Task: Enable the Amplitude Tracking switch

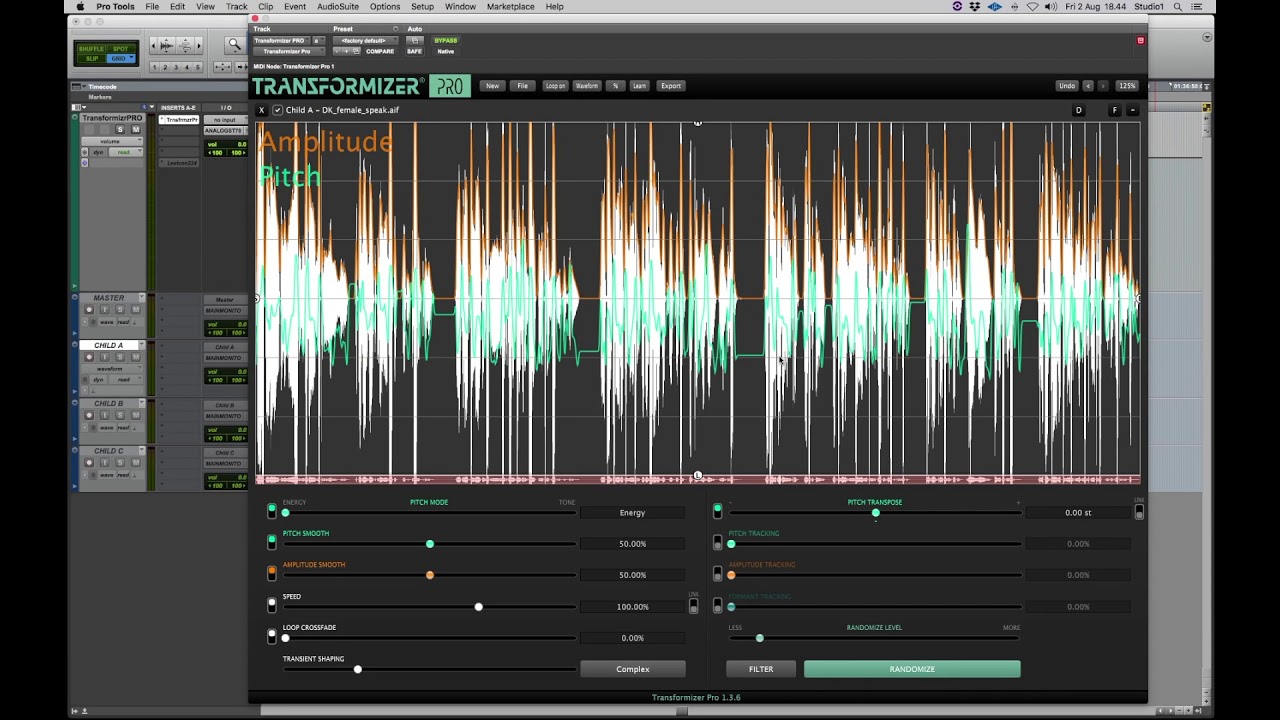Action: pos(717,573)
